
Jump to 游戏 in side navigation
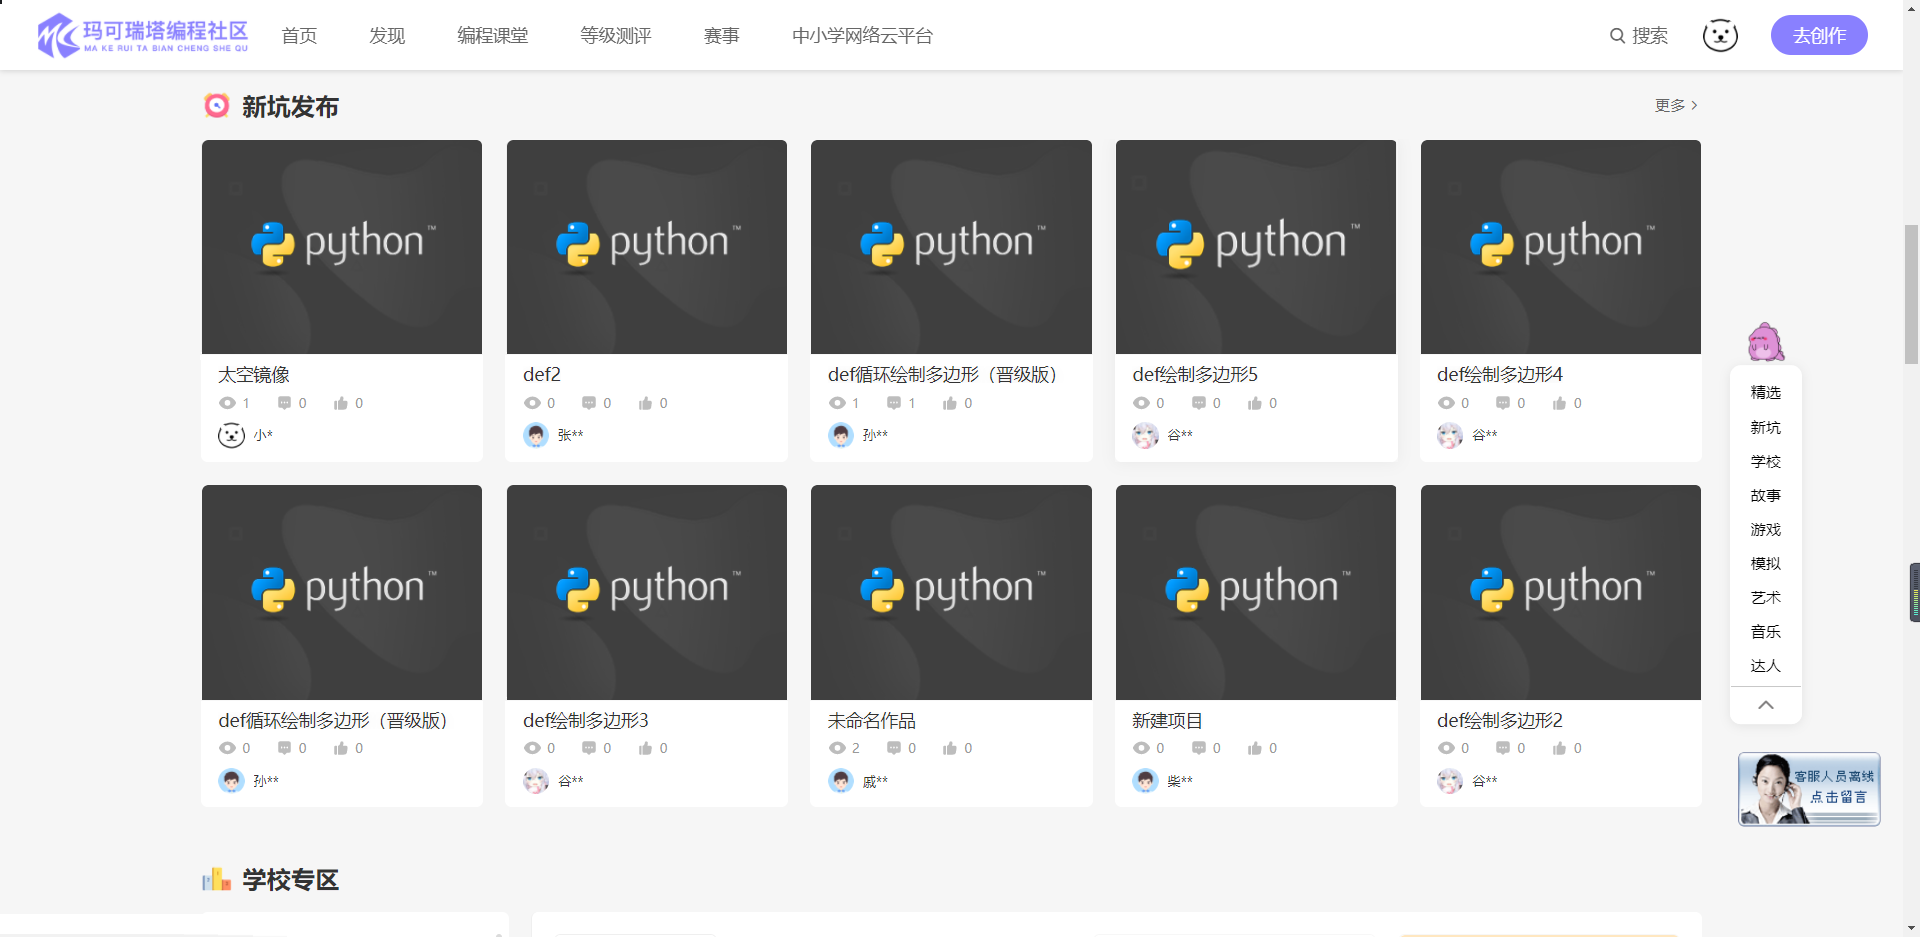tap(1766, 530)
